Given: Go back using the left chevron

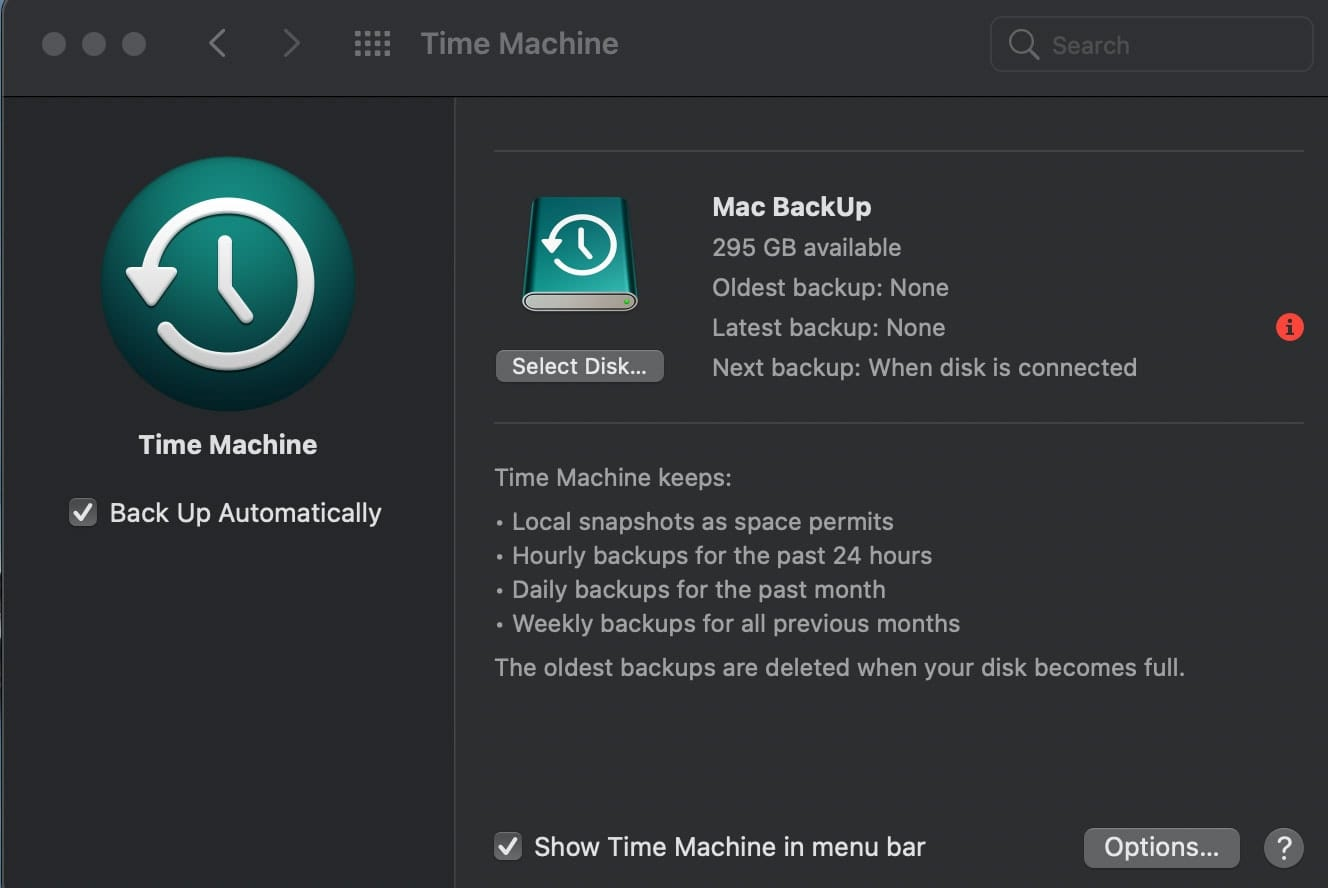Looking at the screenshot, I should 217,44.
